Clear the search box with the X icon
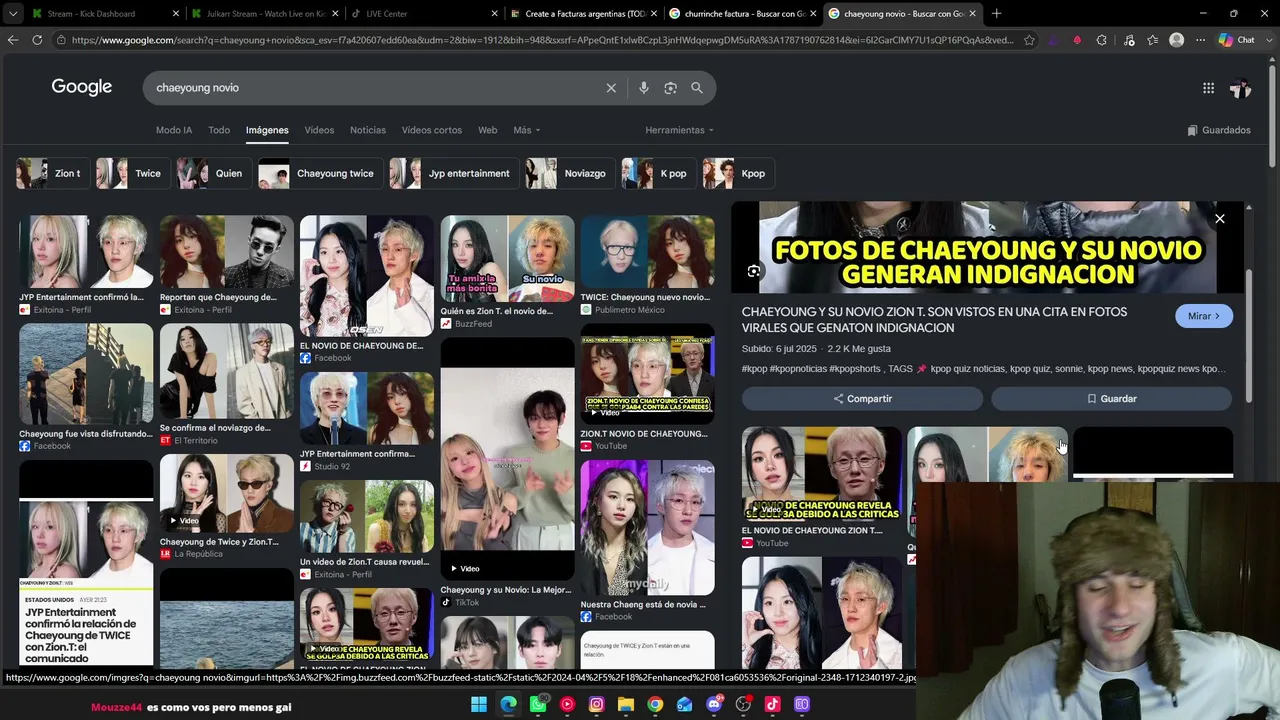This screenshot has height=720, width=1280. pyautogui.click(x=611, y=88)
